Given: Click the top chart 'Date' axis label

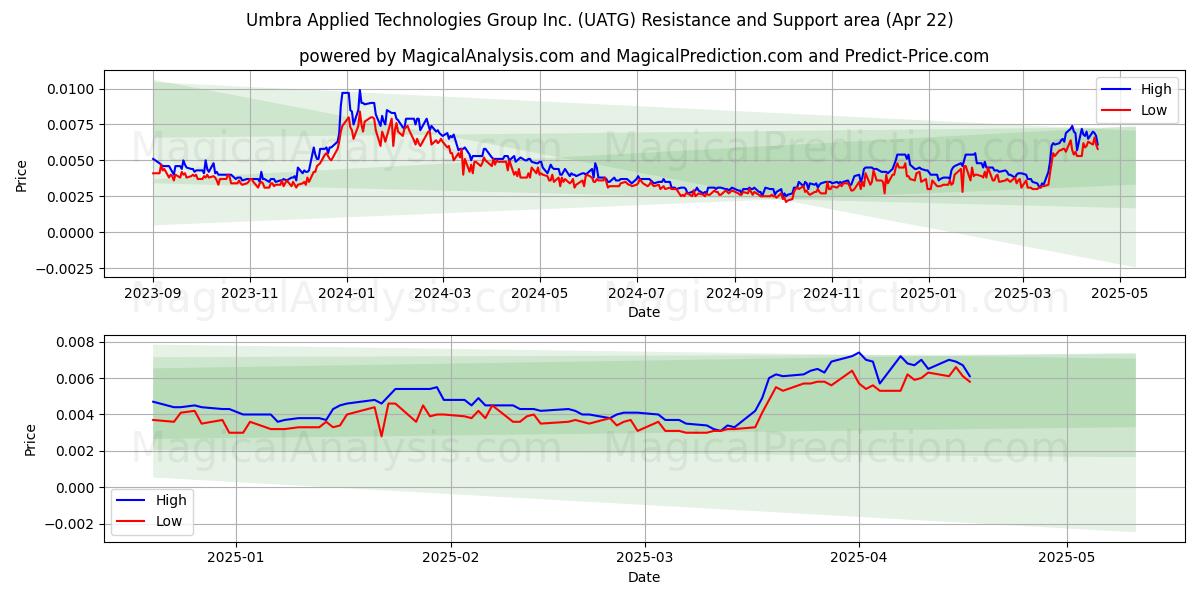Looking at the screenshot, I should click(644, 312).
